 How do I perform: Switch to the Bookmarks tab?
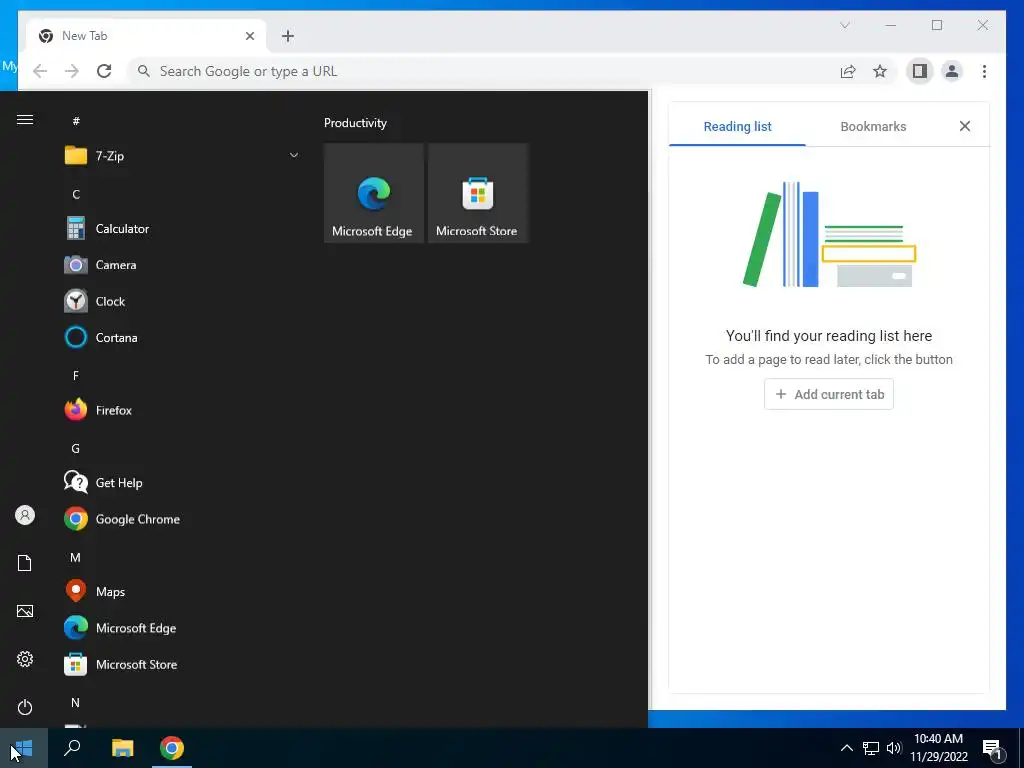pos(873,127)
